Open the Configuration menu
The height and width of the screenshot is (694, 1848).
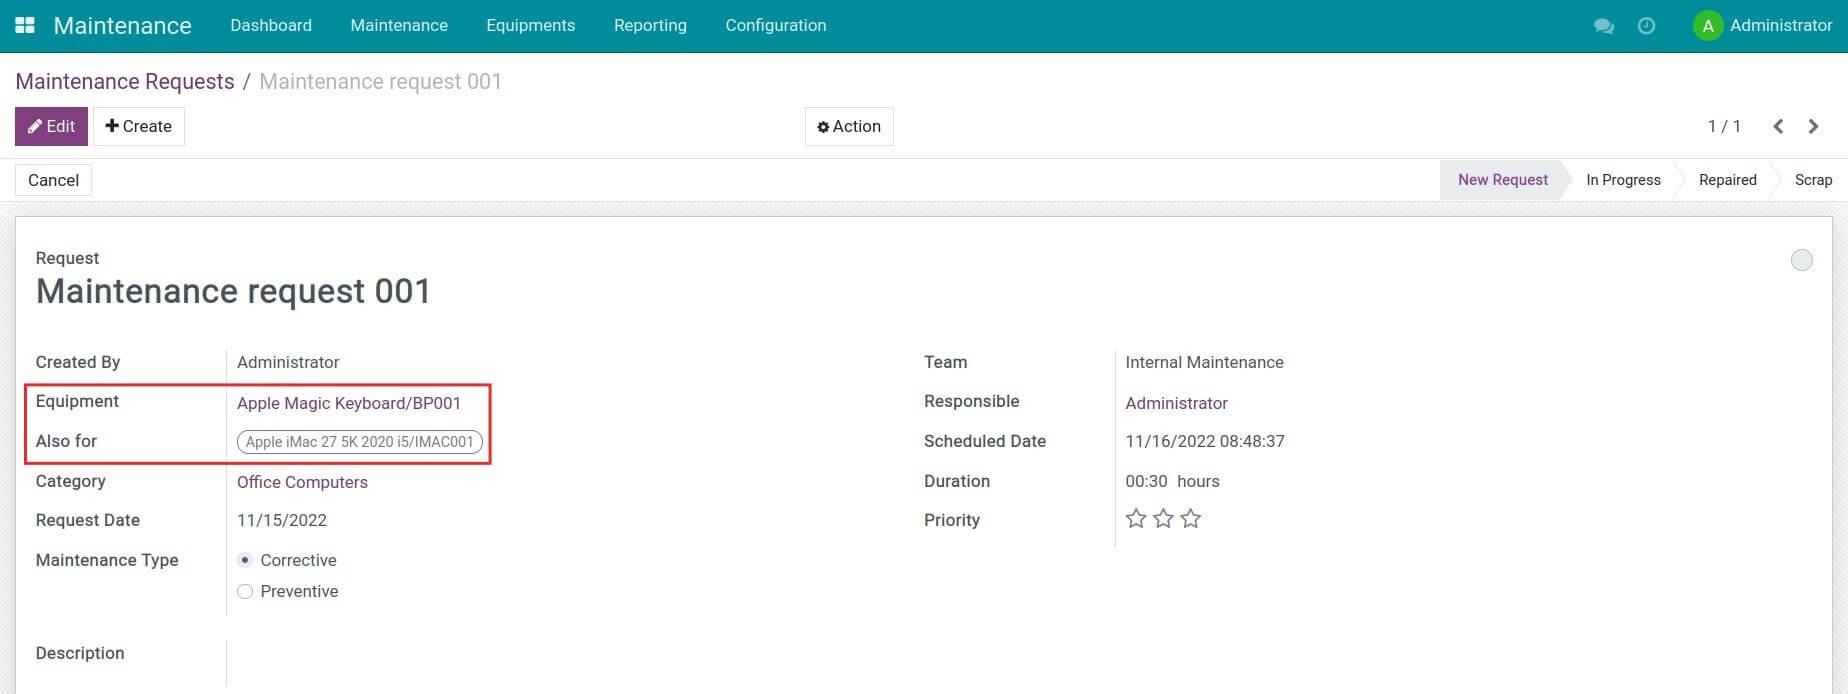776,26
